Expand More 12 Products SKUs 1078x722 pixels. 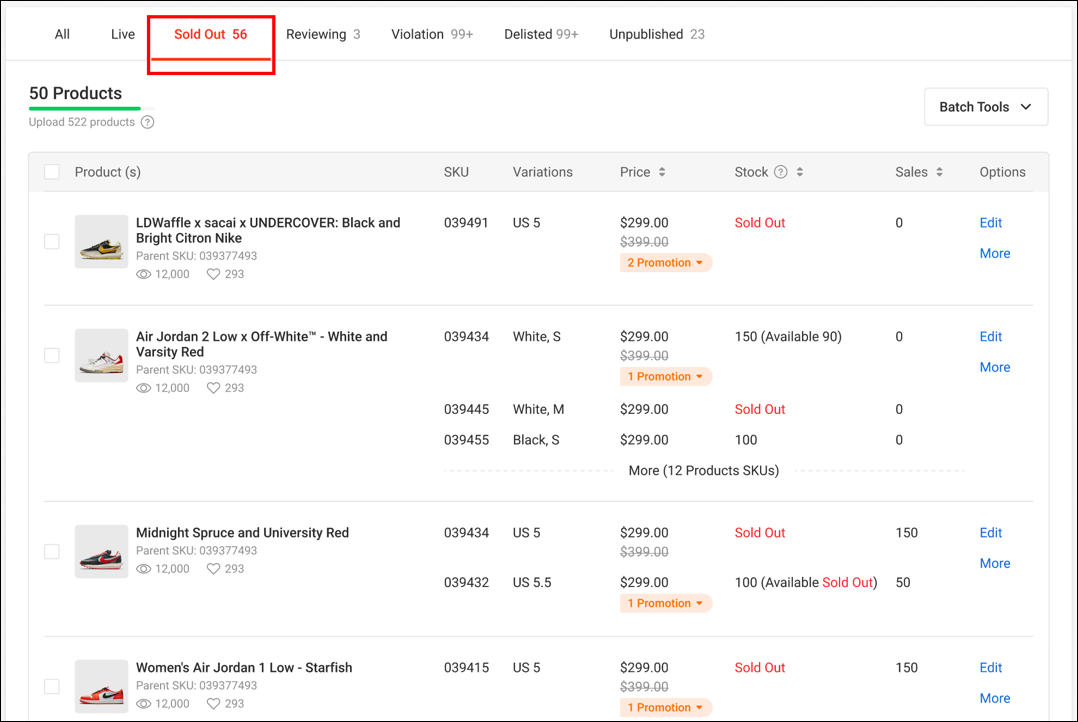[703, 470]
